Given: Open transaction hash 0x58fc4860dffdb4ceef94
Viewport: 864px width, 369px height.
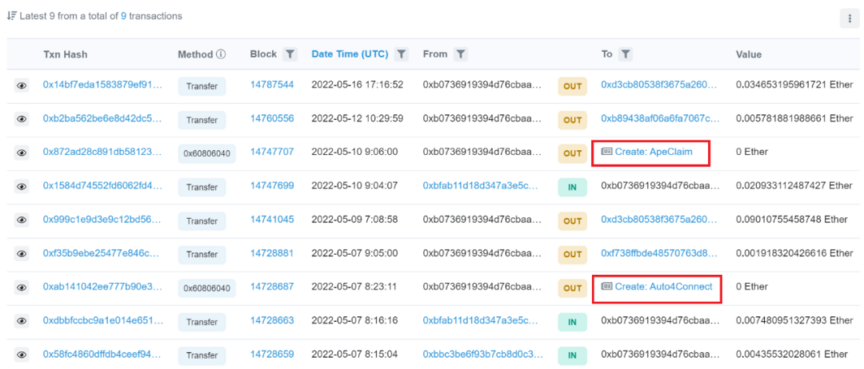Looking at the screenshot, I should click(103, 354).
